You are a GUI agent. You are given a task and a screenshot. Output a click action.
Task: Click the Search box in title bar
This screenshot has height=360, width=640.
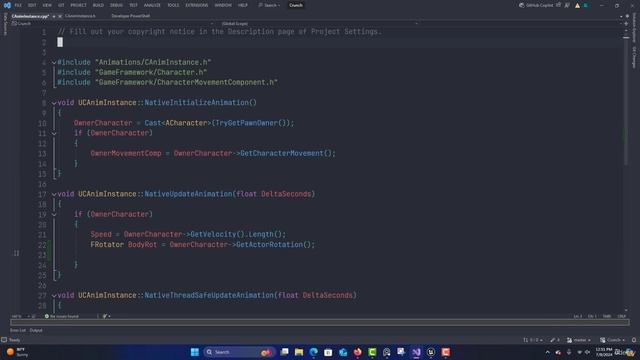[x=269, y=5]
